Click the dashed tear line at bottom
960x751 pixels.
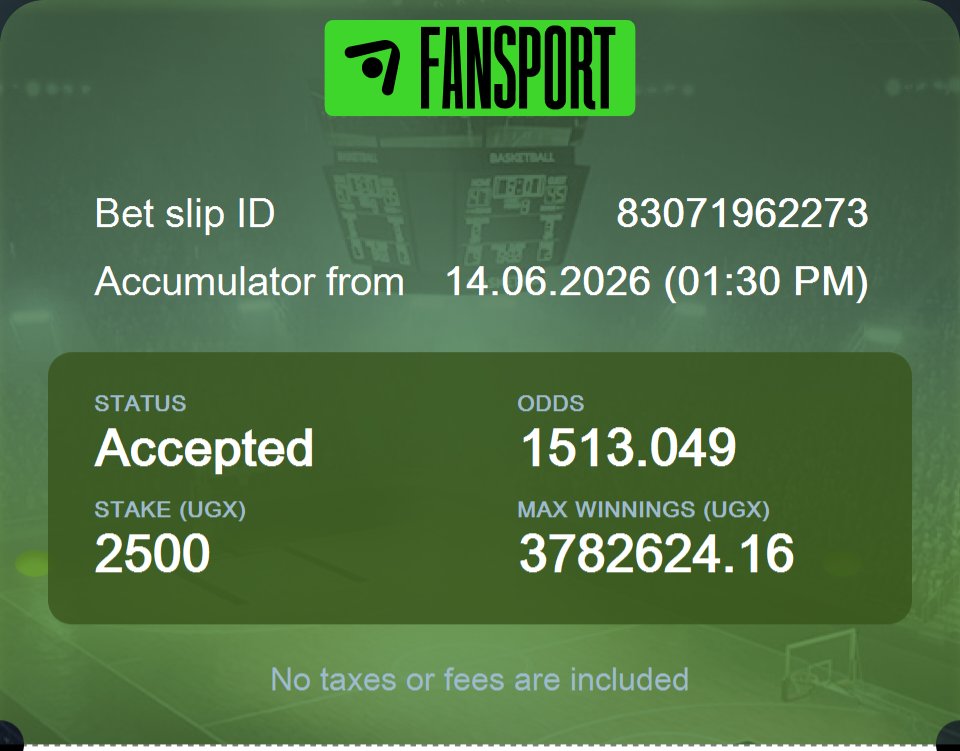click(480, 746)
